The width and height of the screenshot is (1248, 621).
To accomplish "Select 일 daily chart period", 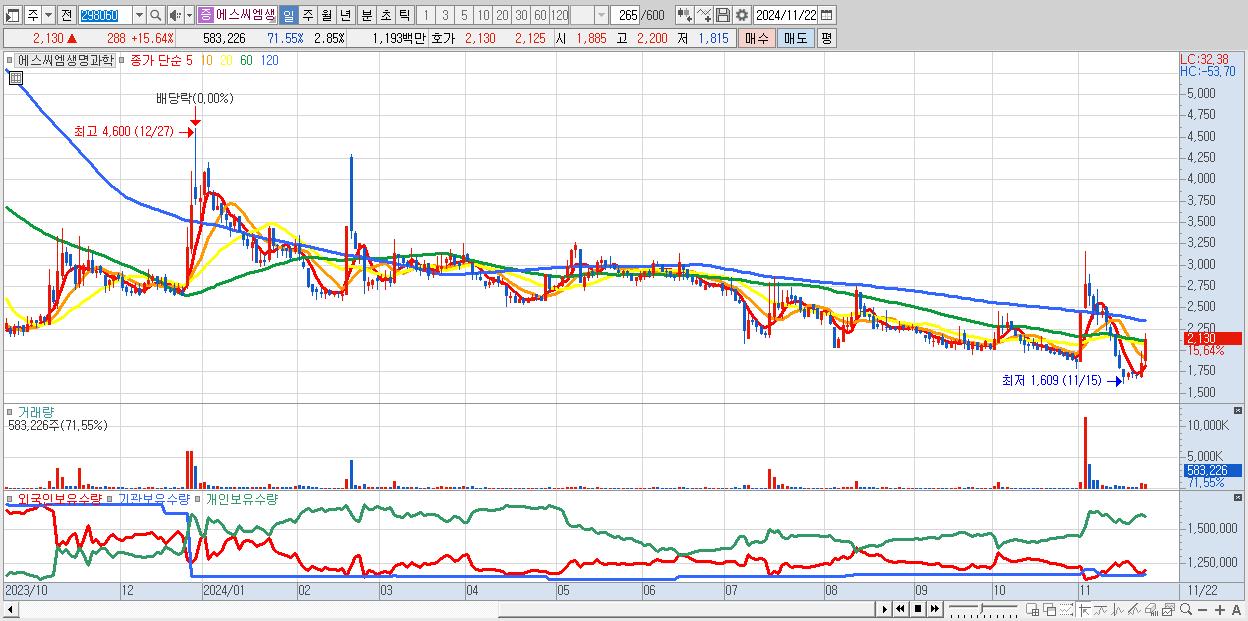I will tap(288, 15).
